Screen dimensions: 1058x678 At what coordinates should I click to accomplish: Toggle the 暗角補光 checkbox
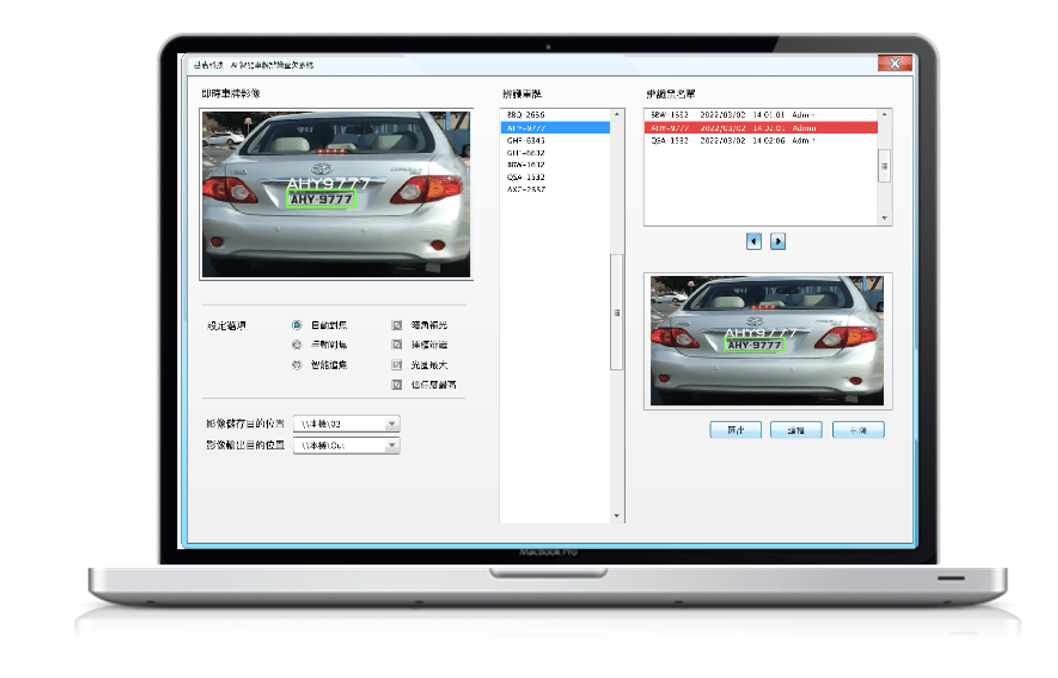pos(397,325)
